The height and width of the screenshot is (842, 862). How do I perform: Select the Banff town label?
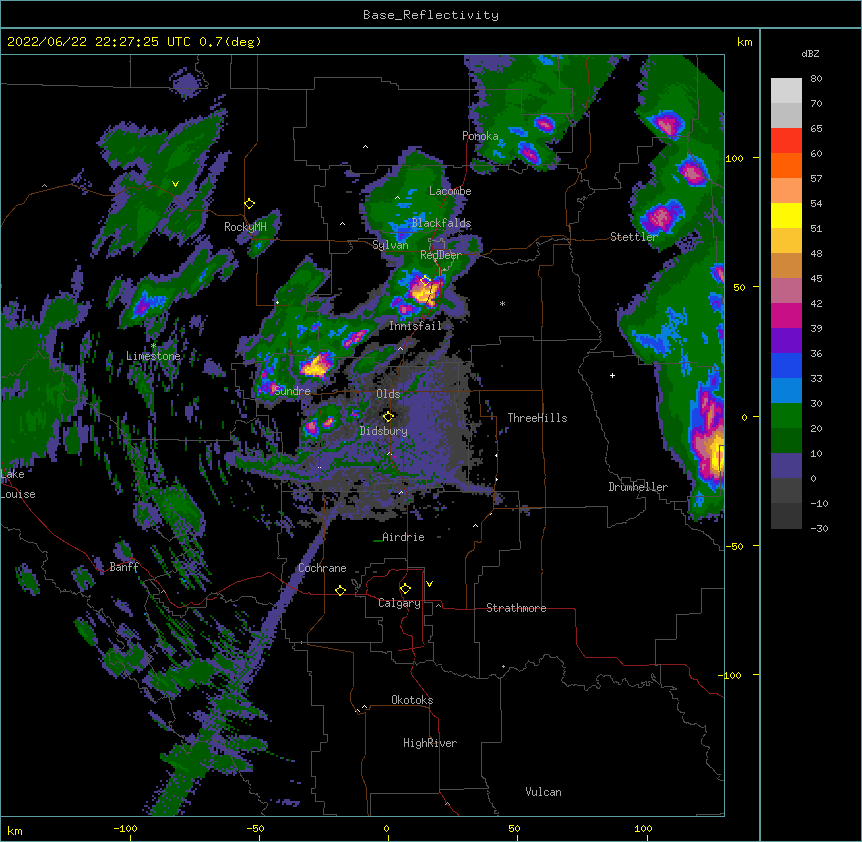tap(124, 567)
